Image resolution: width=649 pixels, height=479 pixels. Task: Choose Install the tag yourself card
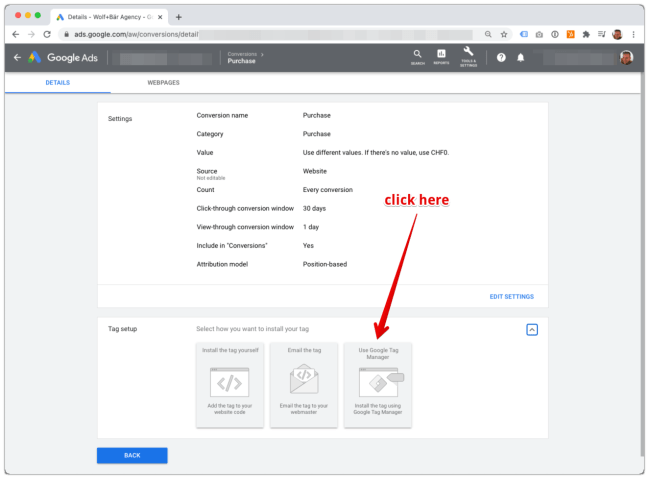point(230,385)
